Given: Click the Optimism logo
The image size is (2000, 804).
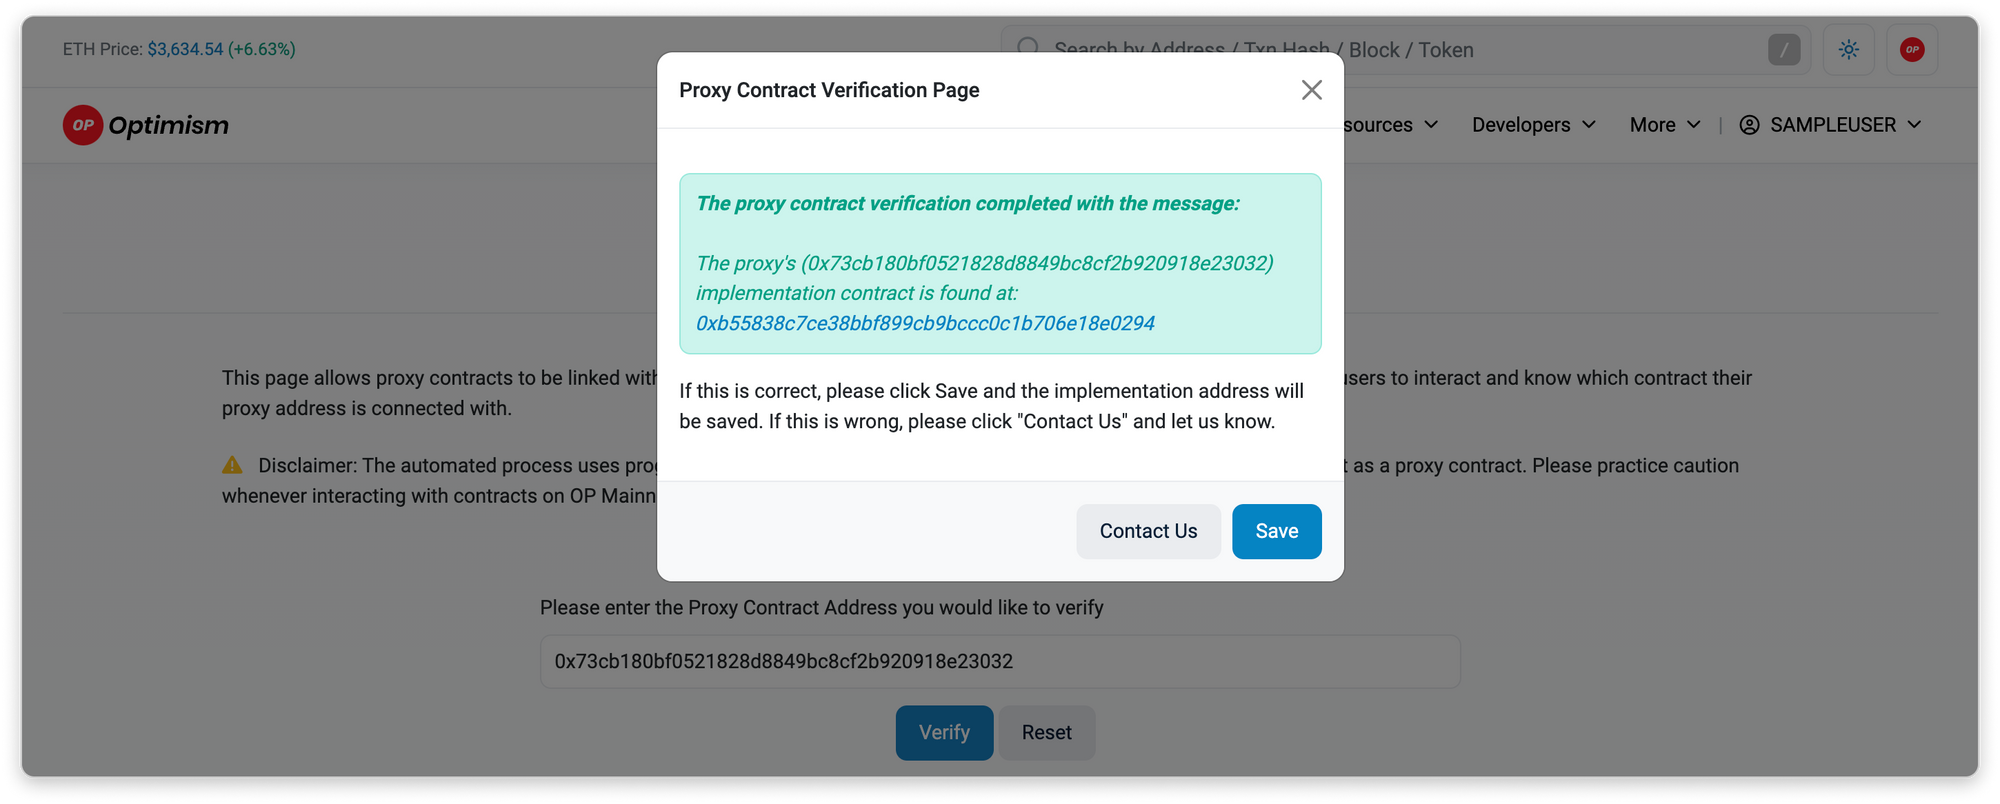Looking at the screenshot, I should click(146, 125).
